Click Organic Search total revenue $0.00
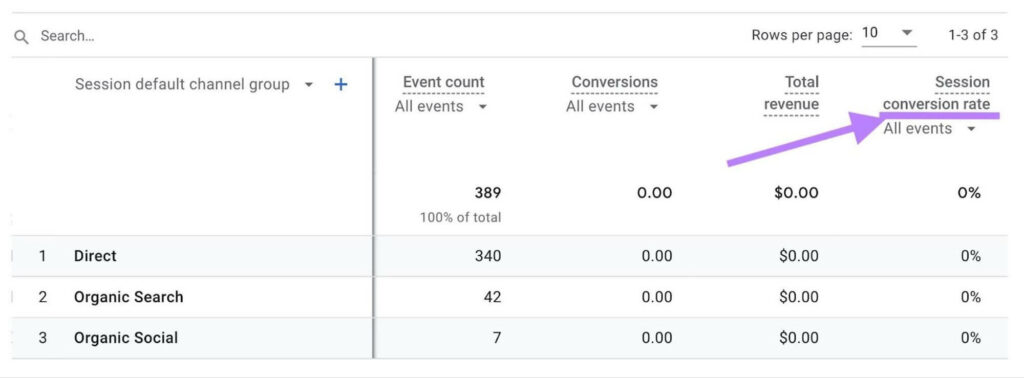Viewport: 1024px width, 378px height. point(799,297)
